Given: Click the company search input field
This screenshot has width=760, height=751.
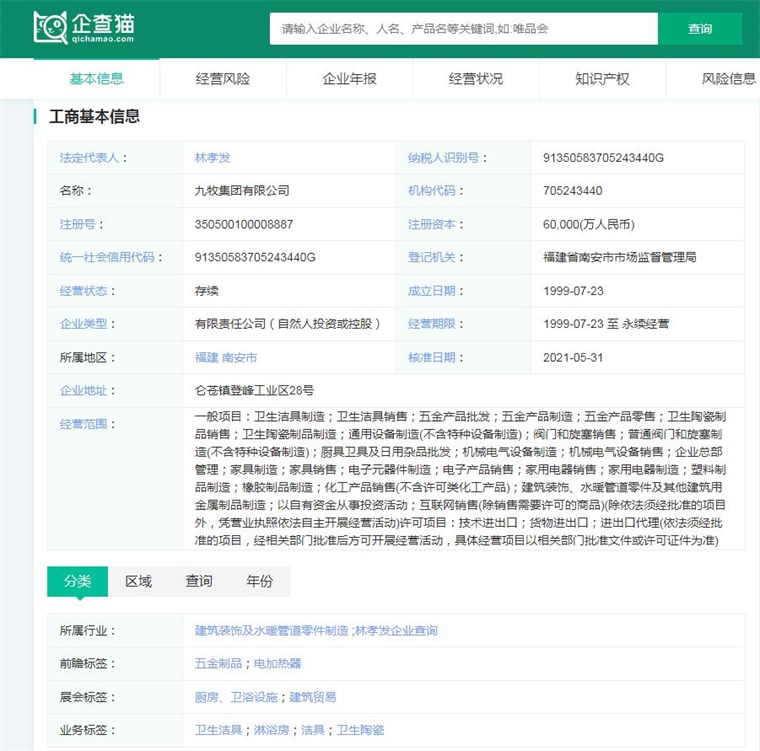Looking at the screenshot, I should click(x=463, y=29).
